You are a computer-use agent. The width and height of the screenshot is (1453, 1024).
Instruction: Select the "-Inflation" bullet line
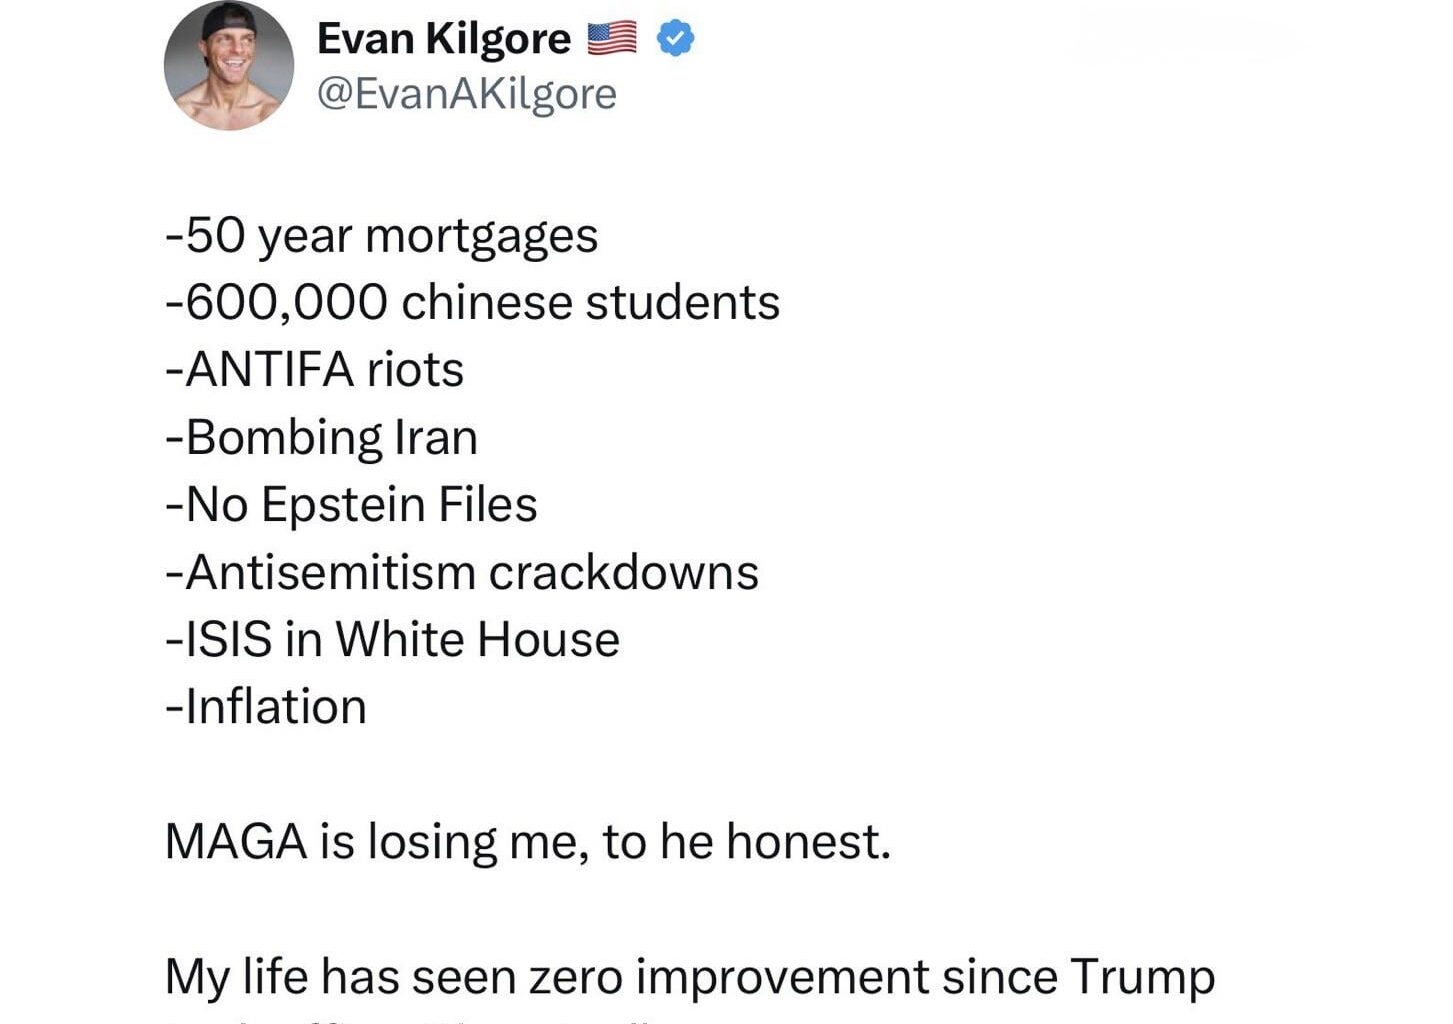click(x=265, y=707)
